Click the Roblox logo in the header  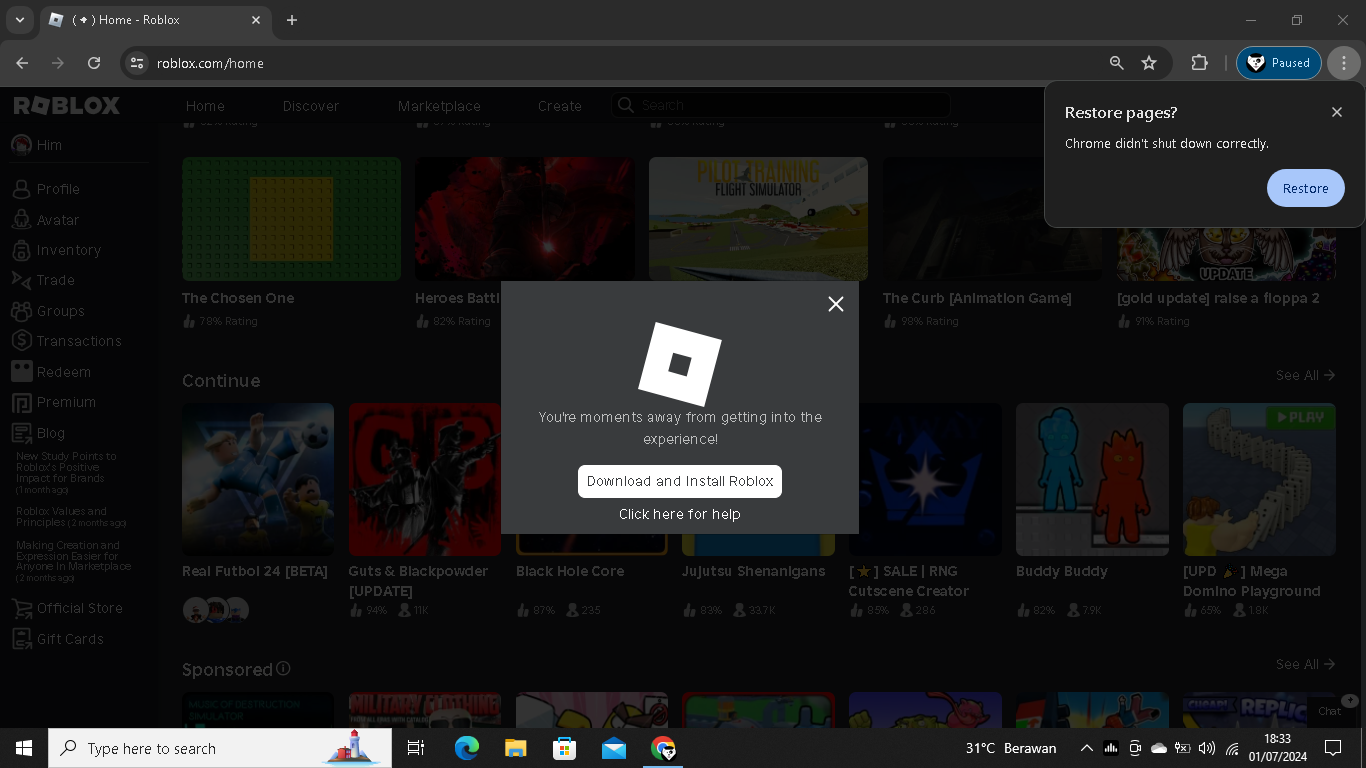click(66, 105)
